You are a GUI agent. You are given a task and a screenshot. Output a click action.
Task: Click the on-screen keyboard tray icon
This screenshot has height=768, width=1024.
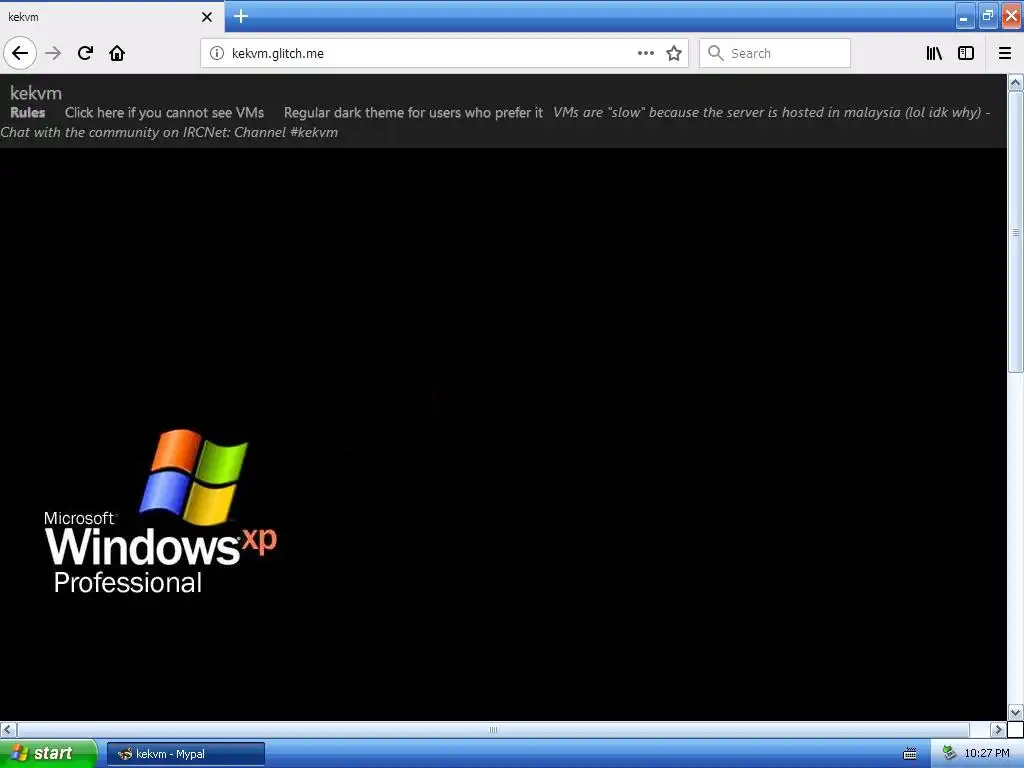(910, 754)
